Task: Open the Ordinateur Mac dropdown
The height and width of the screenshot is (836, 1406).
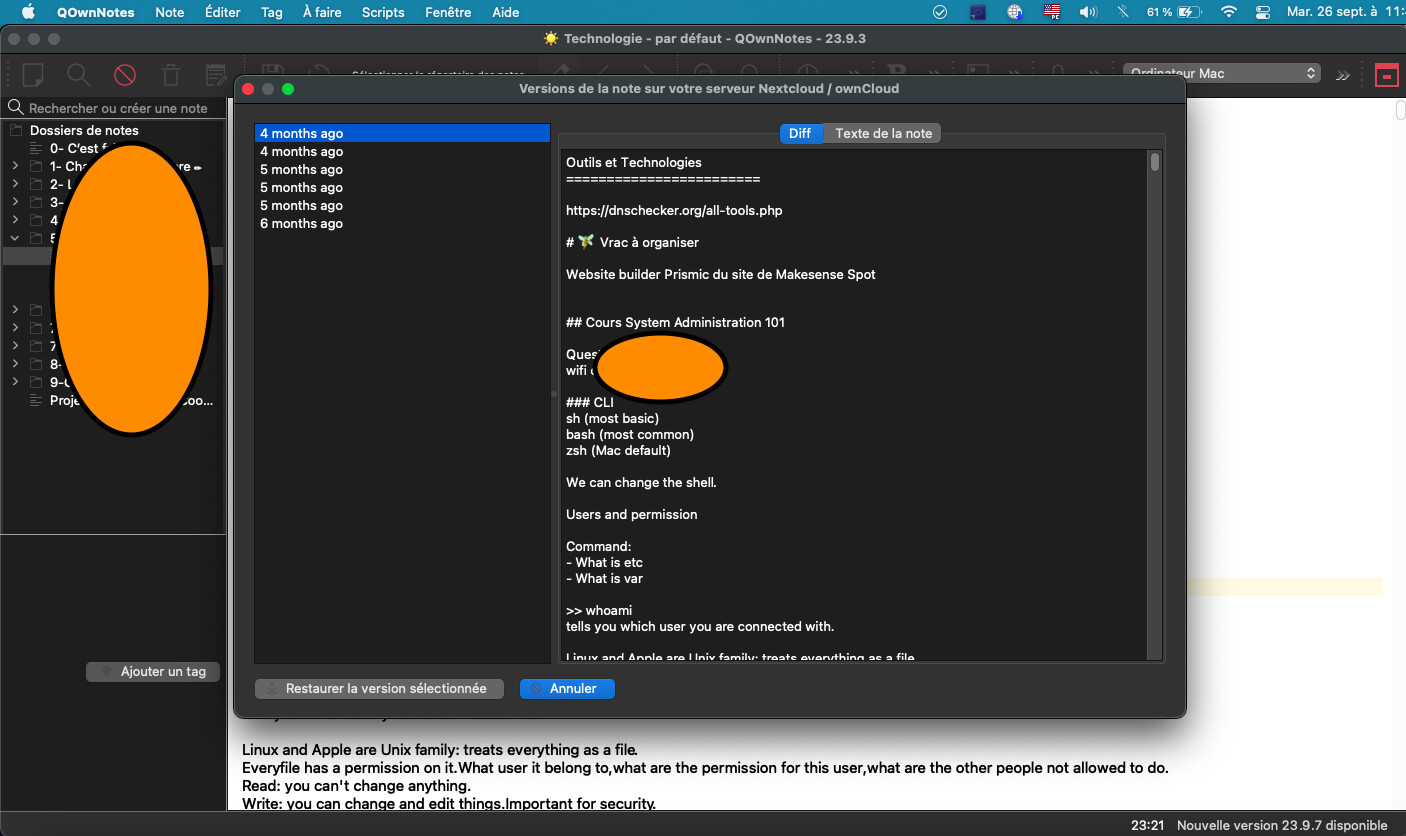Action: (x=1222, y=73)
